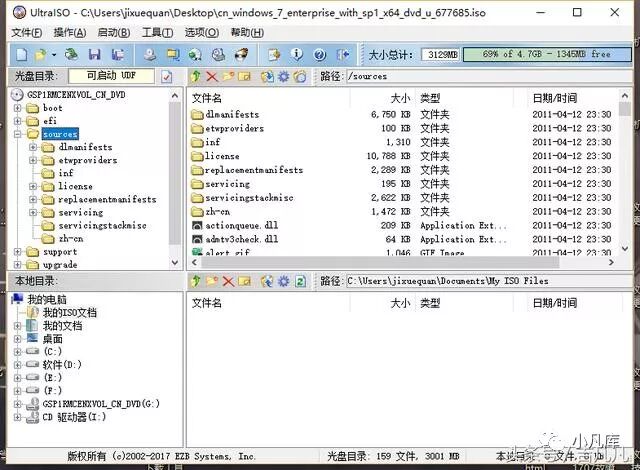
Task: Click rename icon in local pane toolbar
Action: click(244, 281)
